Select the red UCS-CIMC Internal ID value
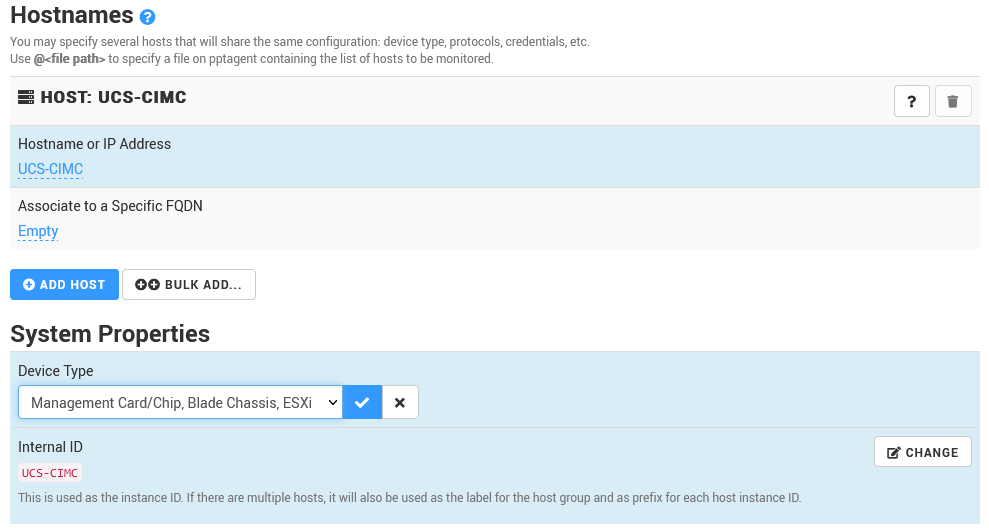Image resolution: width=989 pixels, height=528 pixels. tap(50, 473)
